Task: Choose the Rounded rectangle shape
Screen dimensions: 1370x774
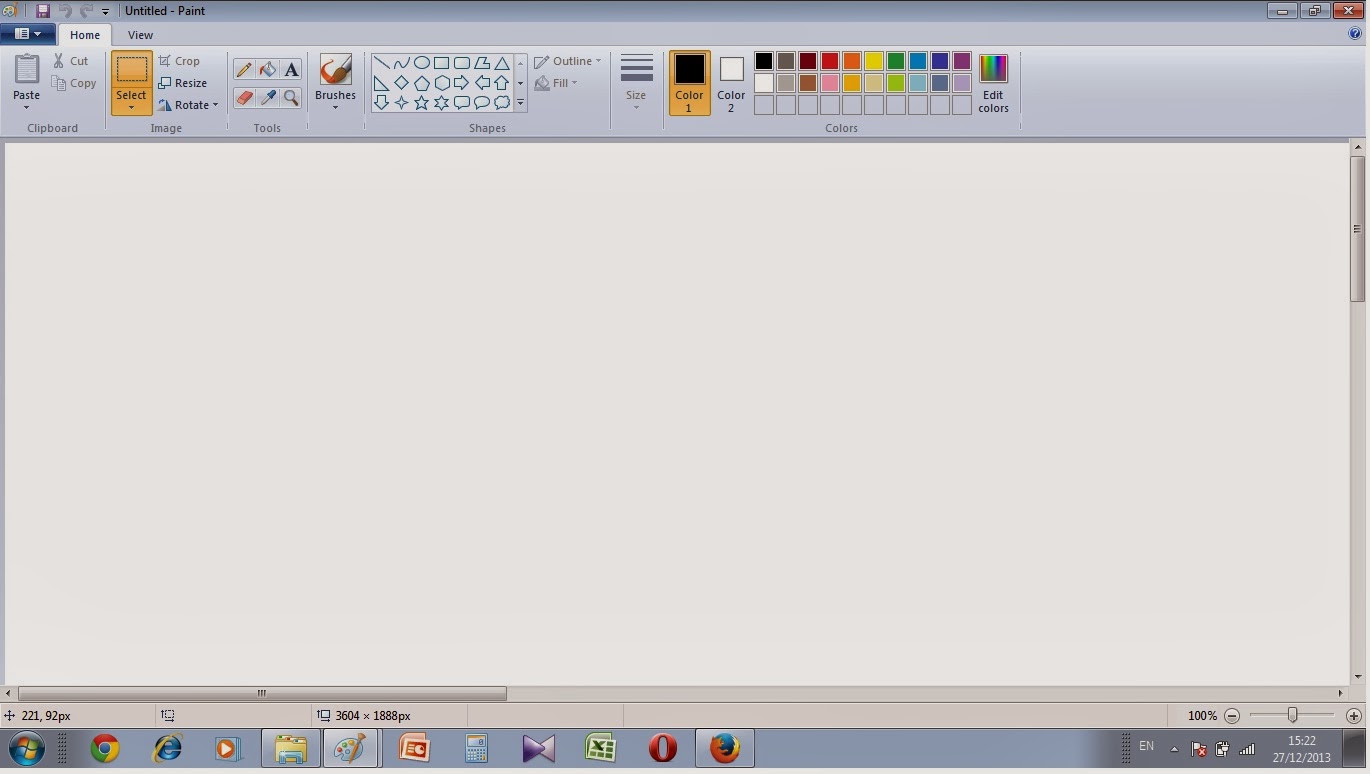Action: tap(461, 63)
